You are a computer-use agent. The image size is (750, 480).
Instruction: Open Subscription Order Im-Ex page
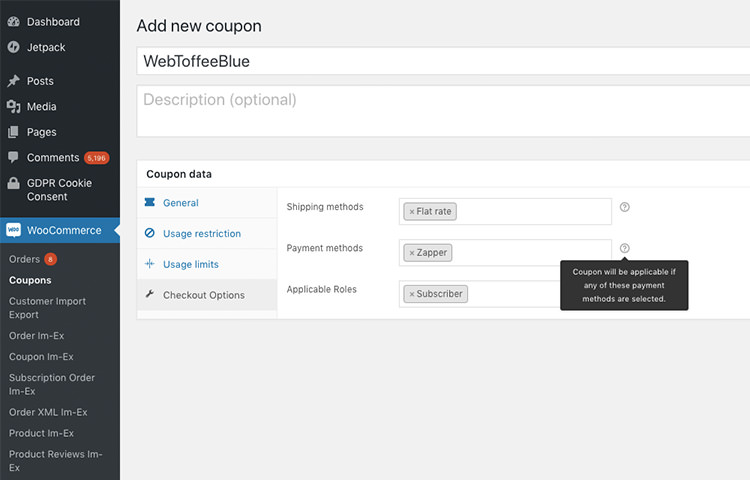(52, 384)
